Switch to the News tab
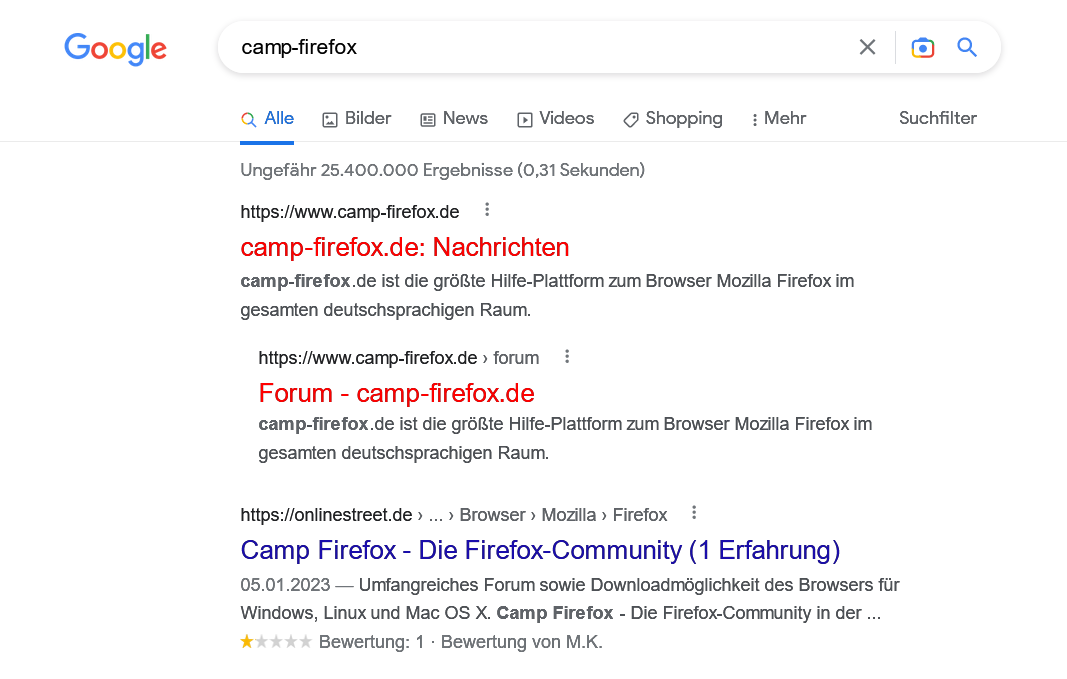Image resolution: width=1067 pixels, height=679 pixels. coord(454,119)
